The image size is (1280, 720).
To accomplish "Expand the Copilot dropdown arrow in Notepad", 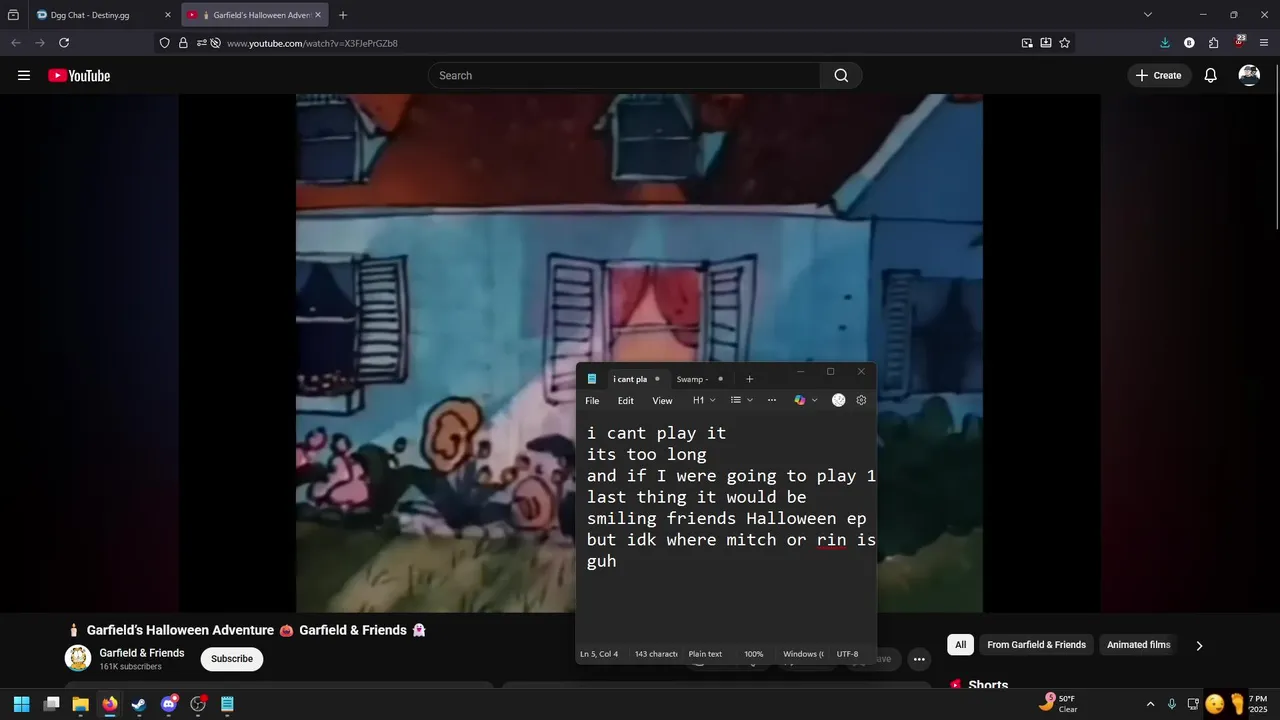I will click(814, 400).
